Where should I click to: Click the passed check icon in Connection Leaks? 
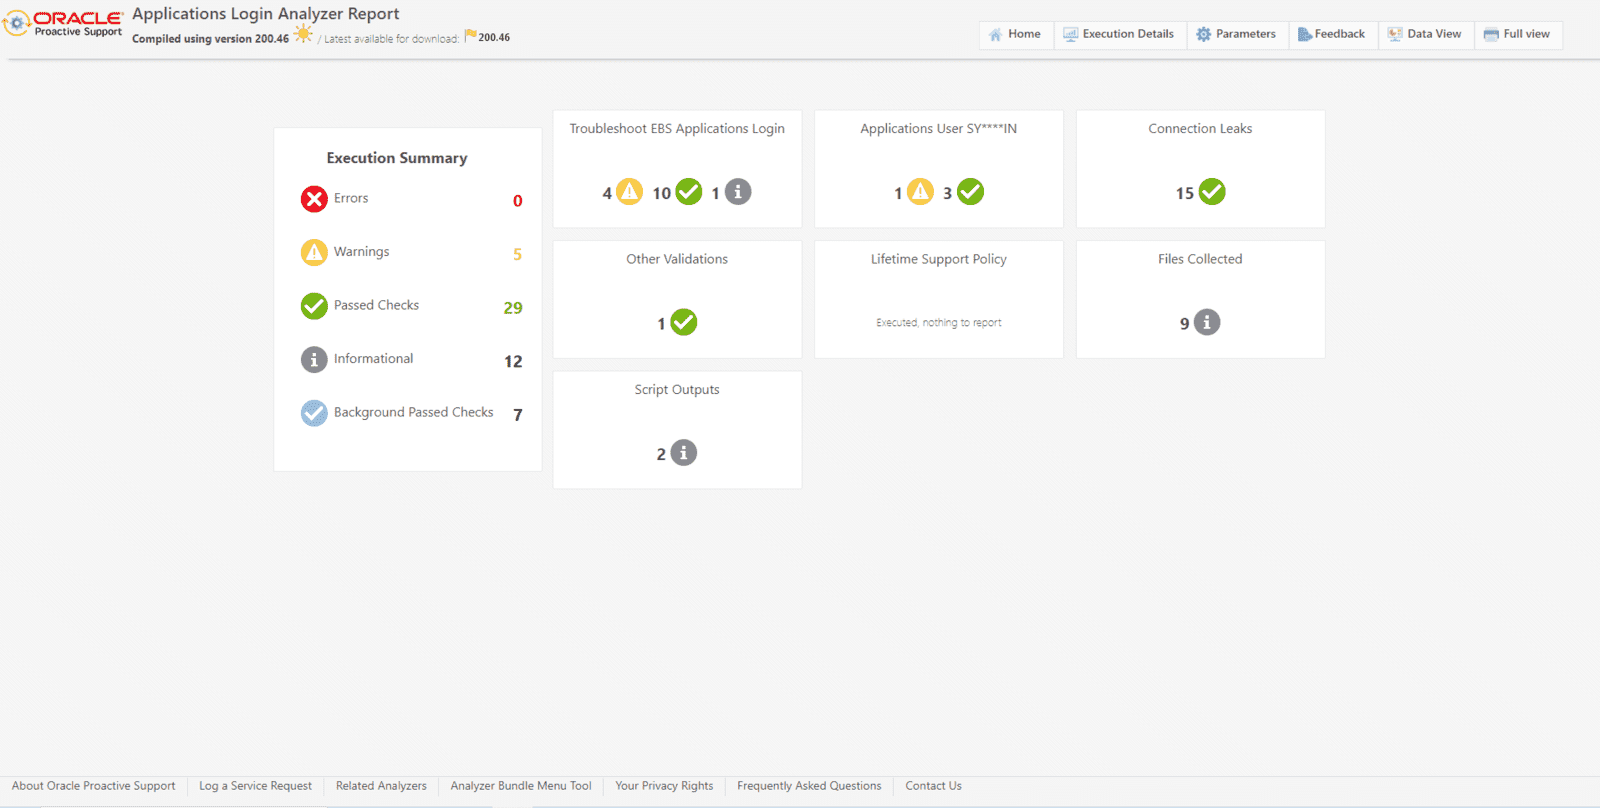pyautogui.click(x=1212, y=191)
